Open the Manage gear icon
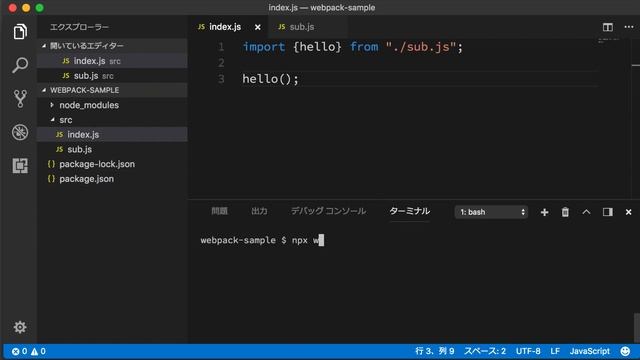This screenshot has height=360, width=640. click(x=20, y=327)
